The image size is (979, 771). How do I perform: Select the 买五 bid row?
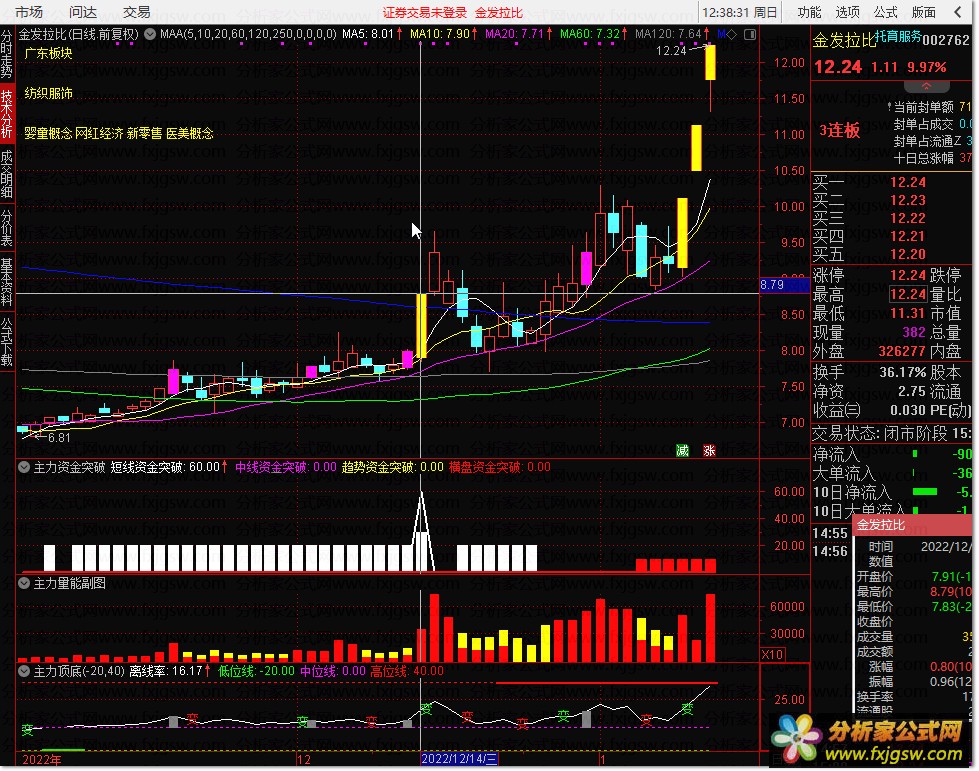(891, 255)
